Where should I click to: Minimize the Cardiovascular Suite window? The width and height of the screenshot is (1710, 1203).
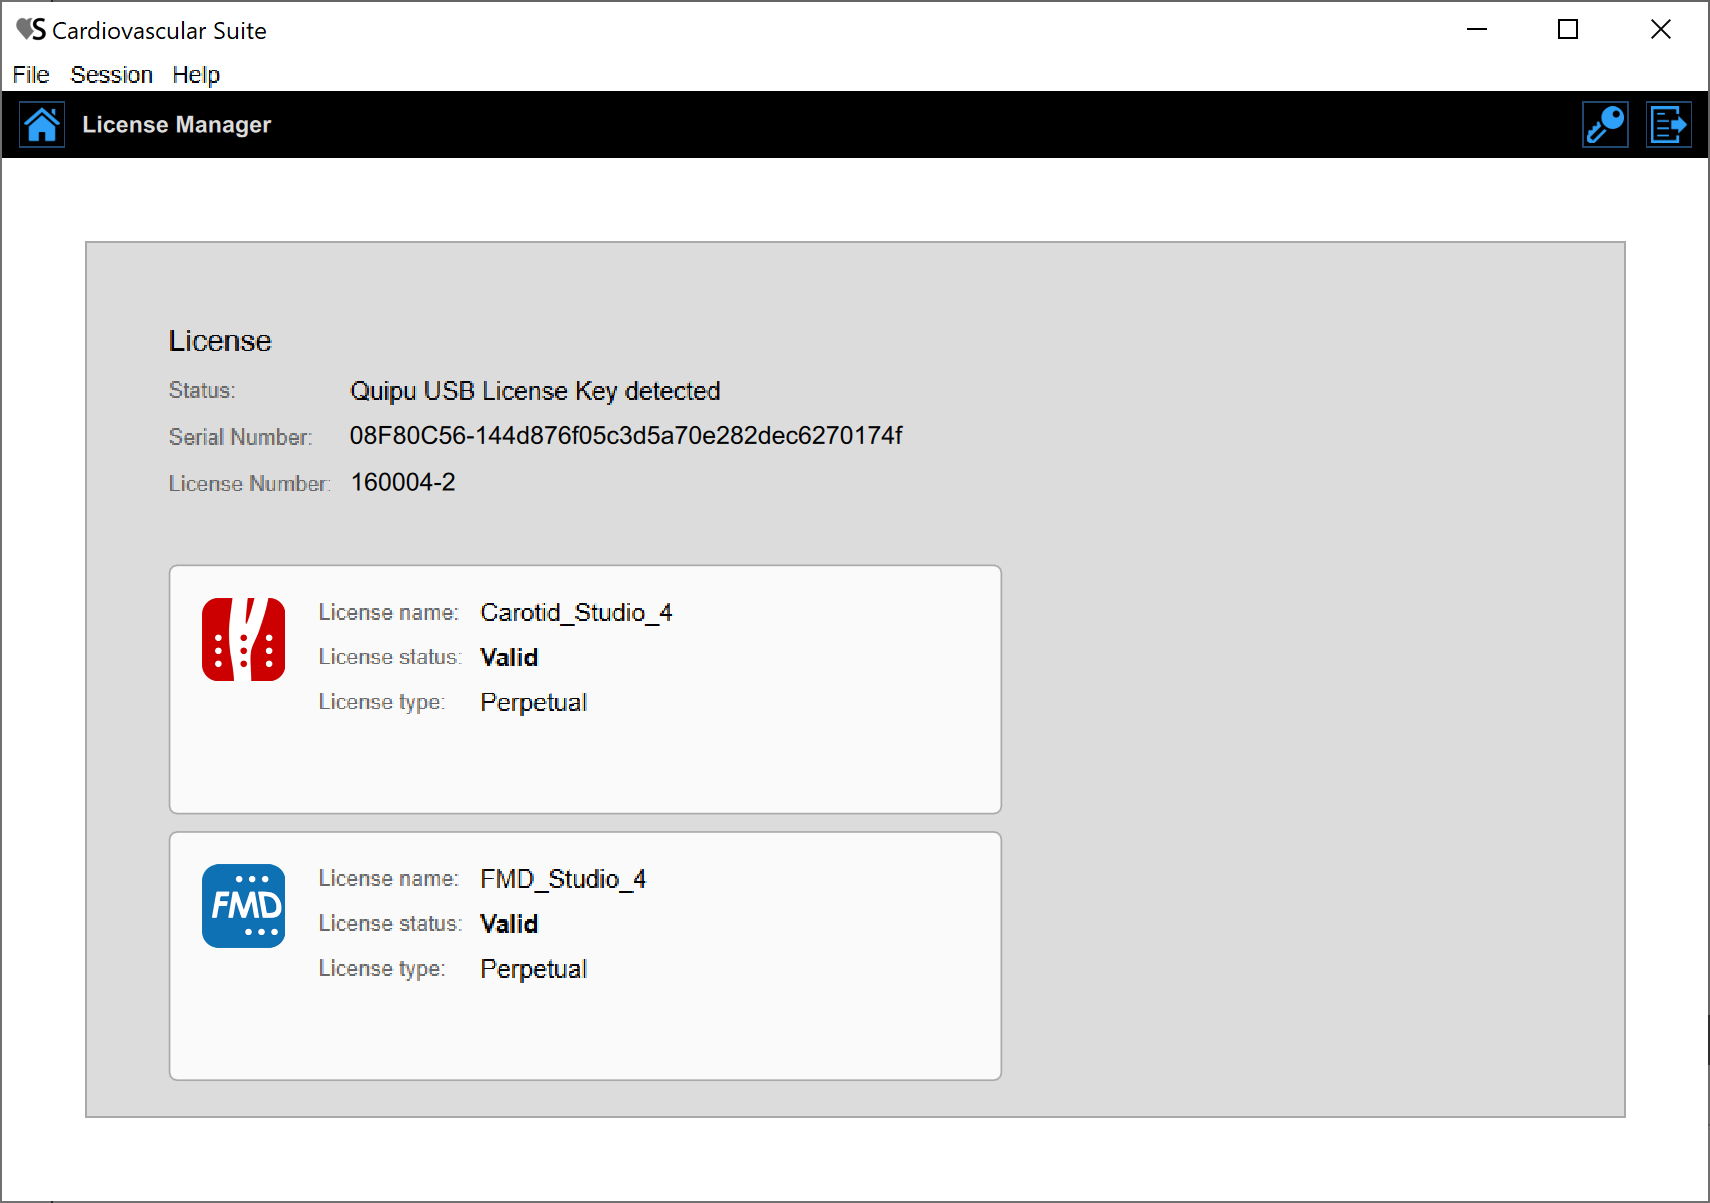(x=1477, y=30)
